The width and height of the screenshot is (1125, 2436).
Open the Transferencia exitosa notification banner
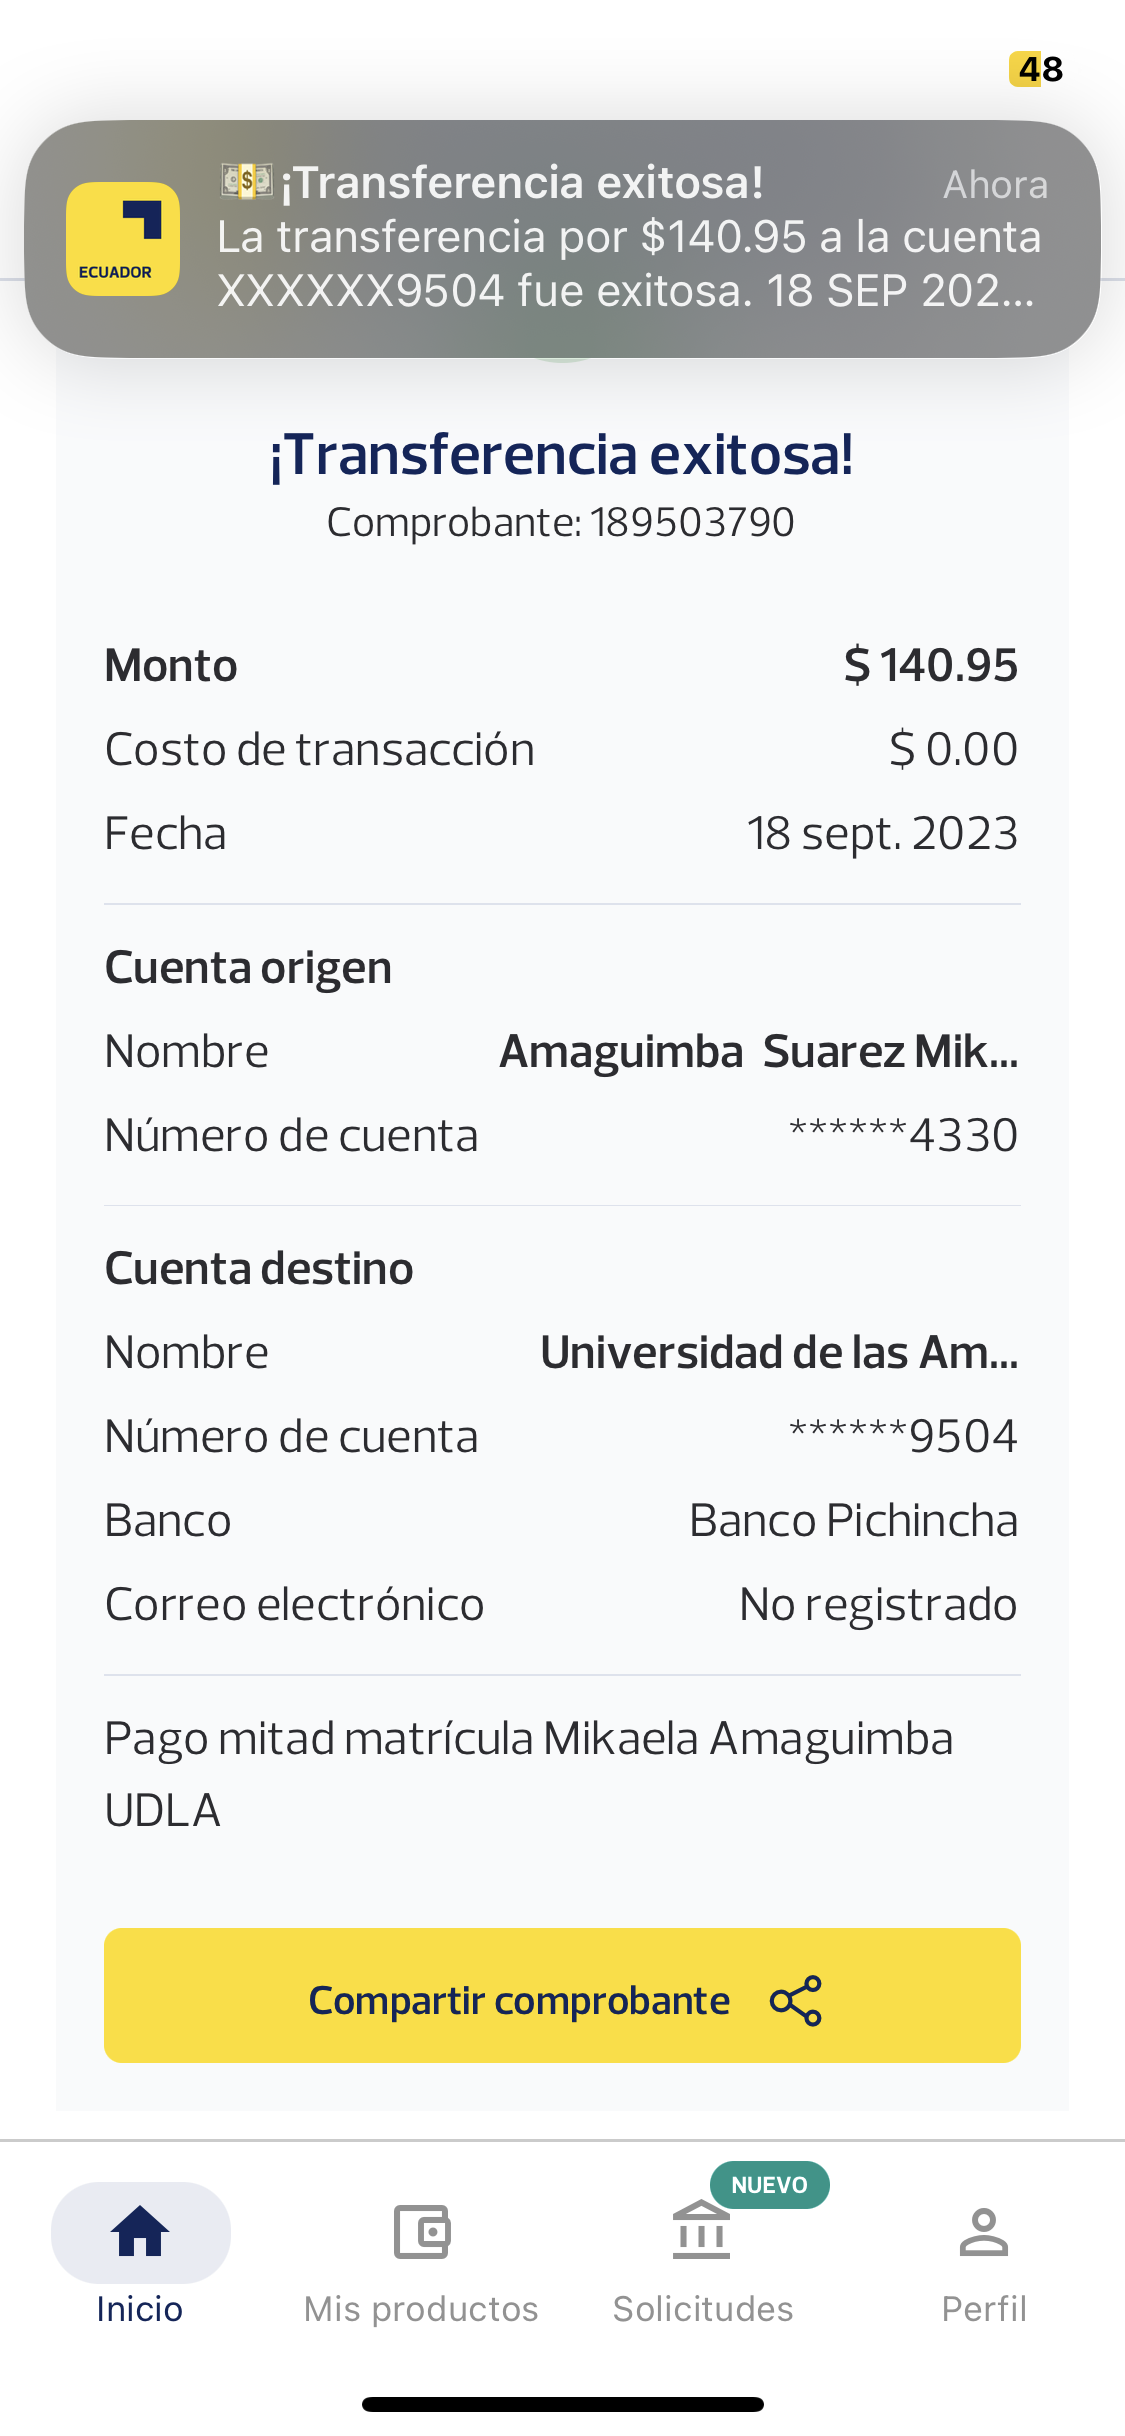[x=630, y=238]
